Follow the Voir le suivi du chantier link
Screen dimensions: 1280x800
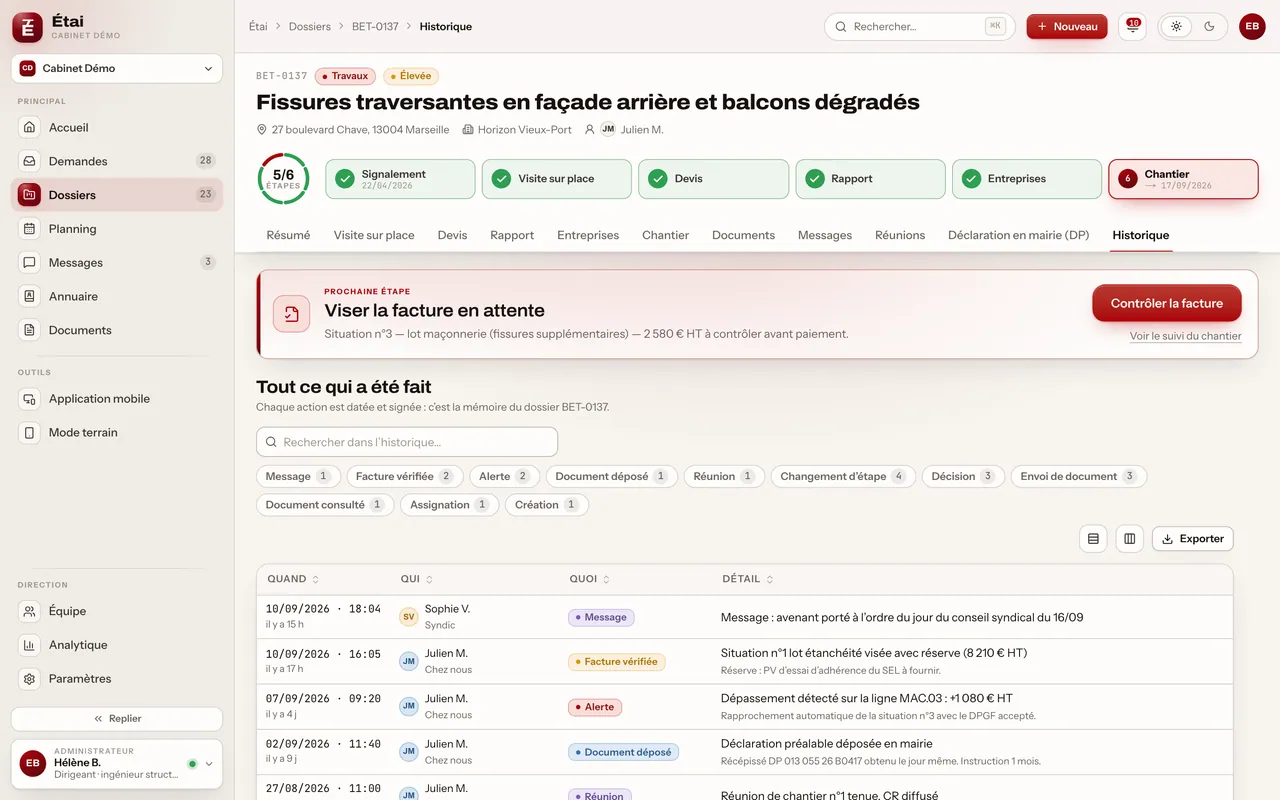(1186, 337)
